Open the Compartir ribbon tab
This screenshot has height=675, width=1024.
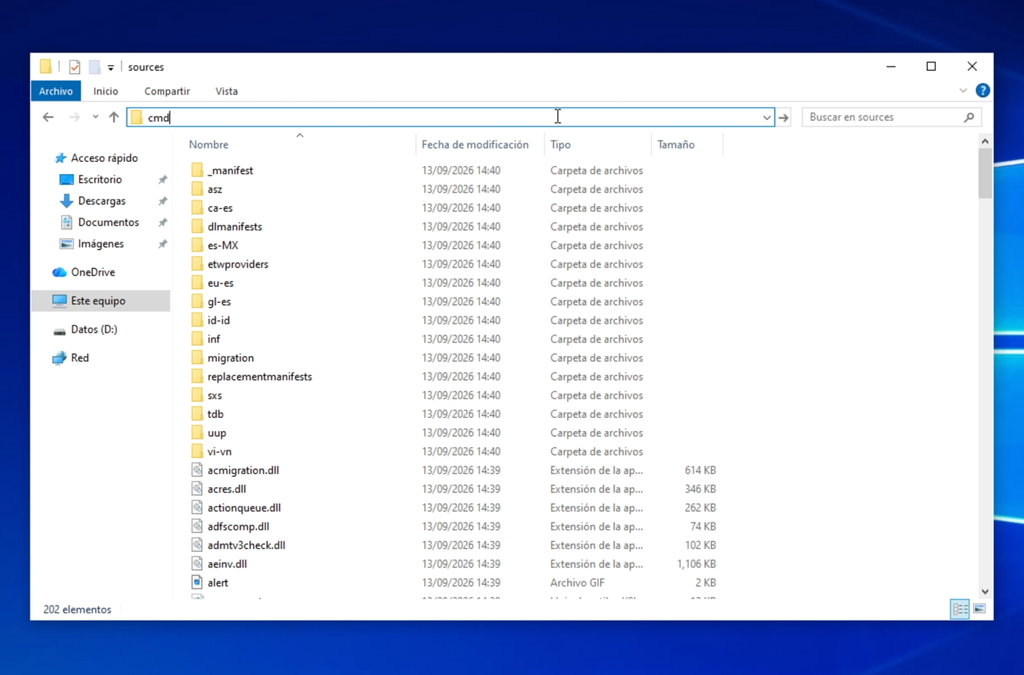coord(167,91)
